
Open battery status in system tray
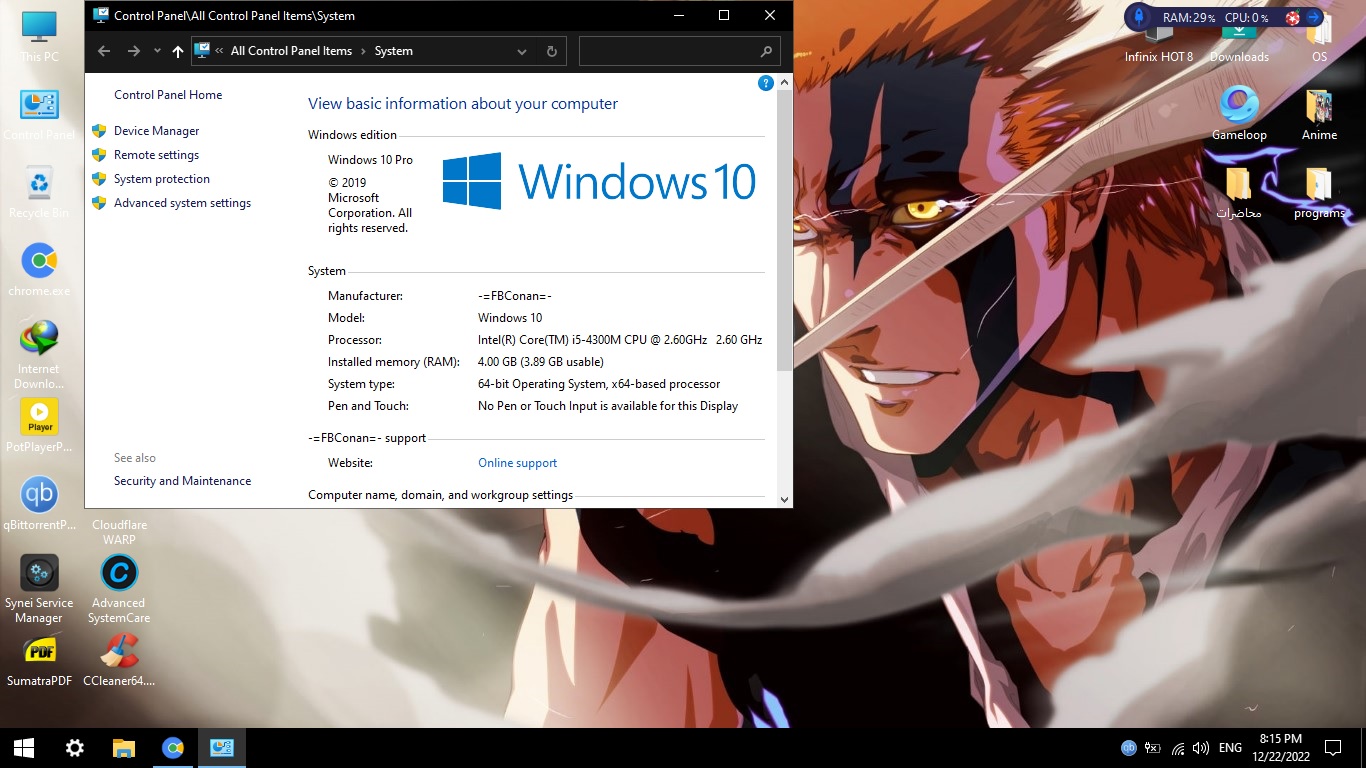coord(1153,747)
